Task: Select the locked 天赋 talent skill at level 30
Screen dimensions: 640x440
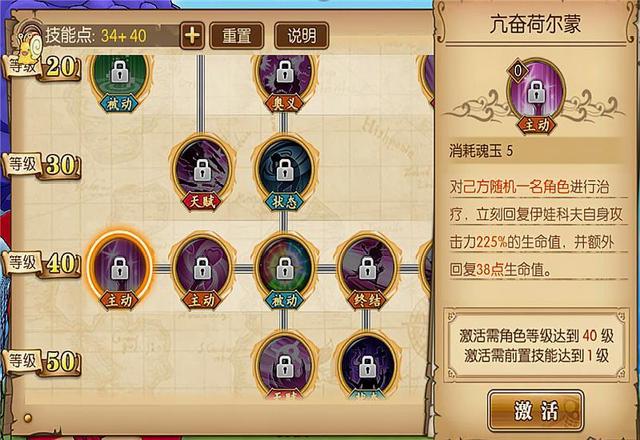Action: point(202,171)
